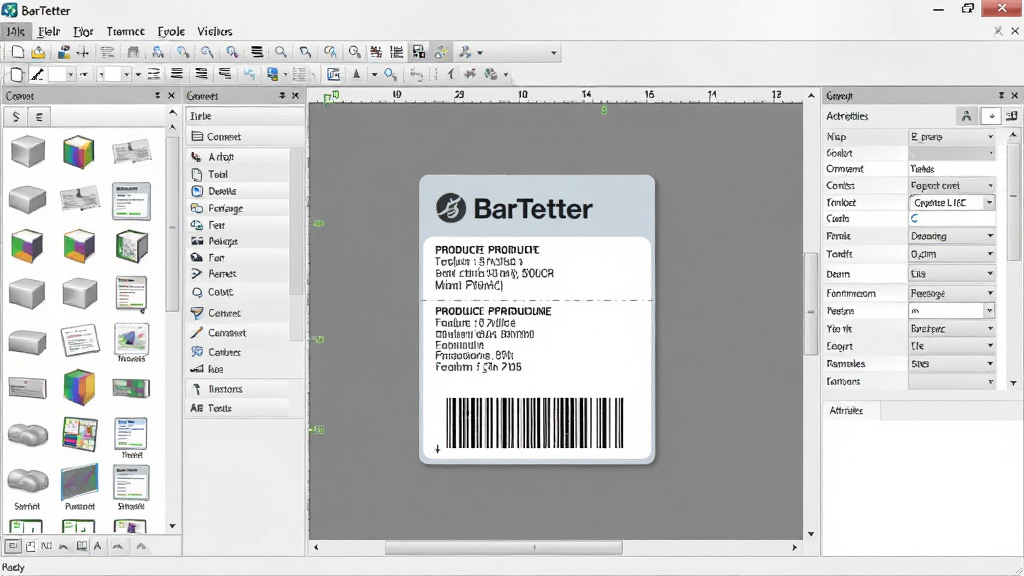Select the 'Sarrfert' thumbnail in the left panel
The height and width of the screenshot is (576, 1024).
[x=27, y=488]
